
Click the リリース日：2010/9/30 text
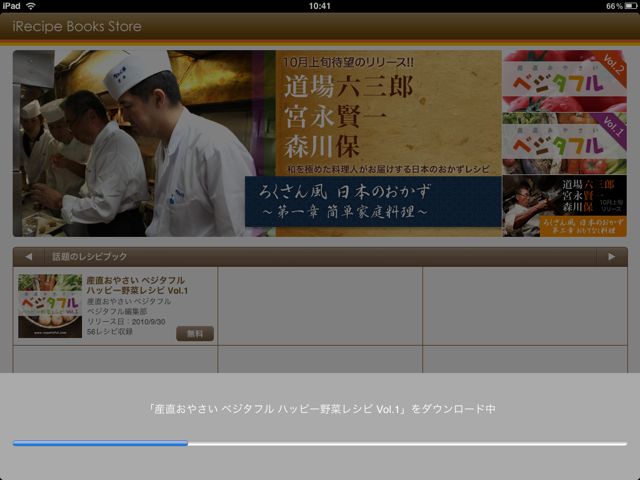click(x=126, y=322)
